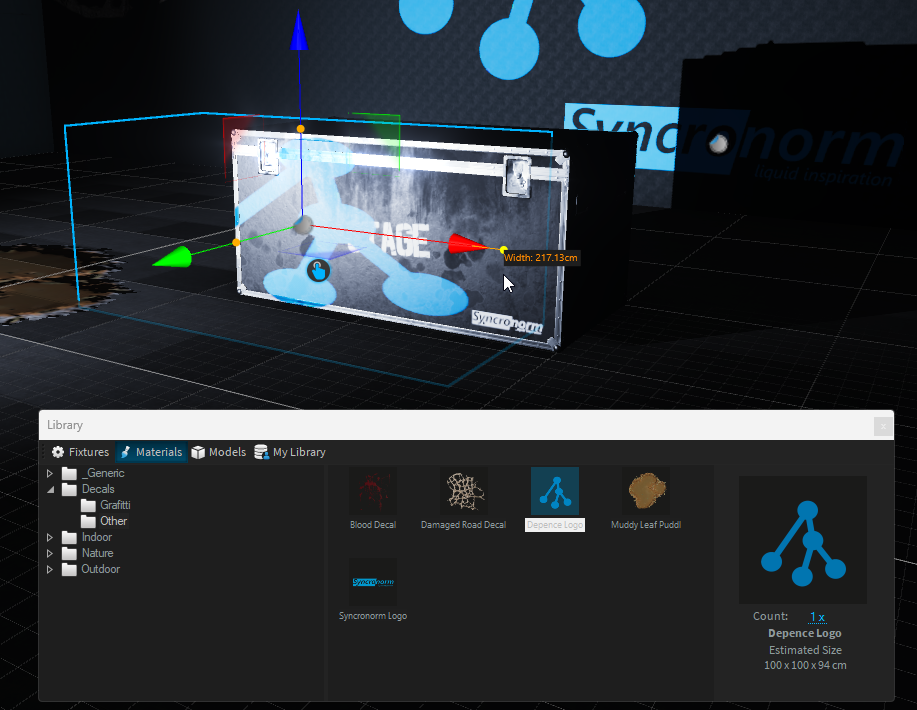Open the Models tab
This screenshot has width=917, height=710.
[219, 452]
